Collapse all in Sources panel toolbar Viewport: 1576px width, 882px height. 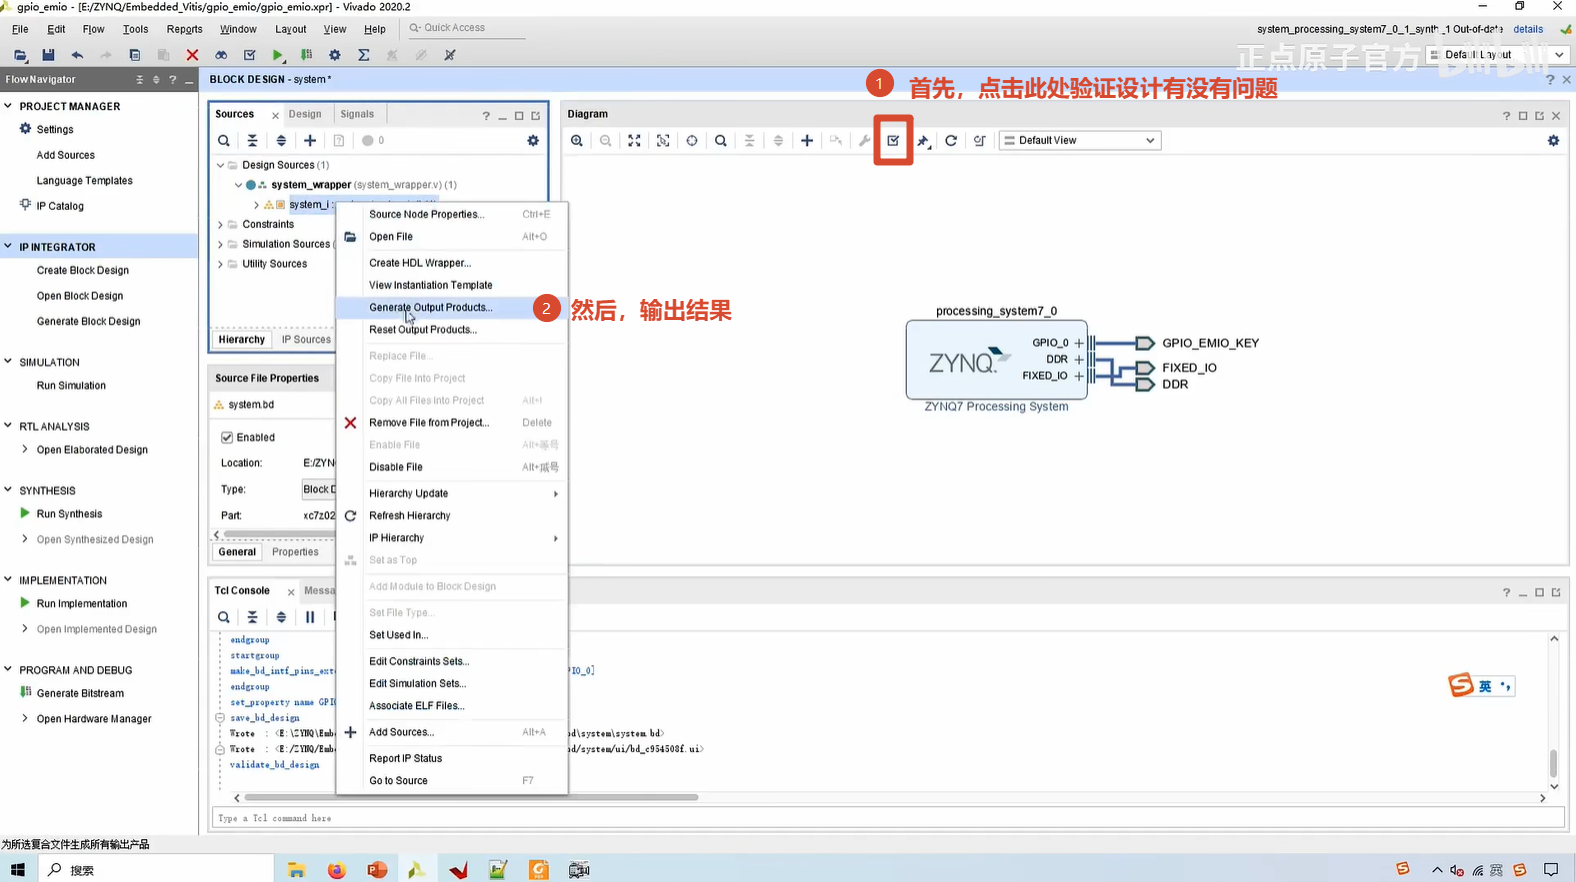point(253,141)
